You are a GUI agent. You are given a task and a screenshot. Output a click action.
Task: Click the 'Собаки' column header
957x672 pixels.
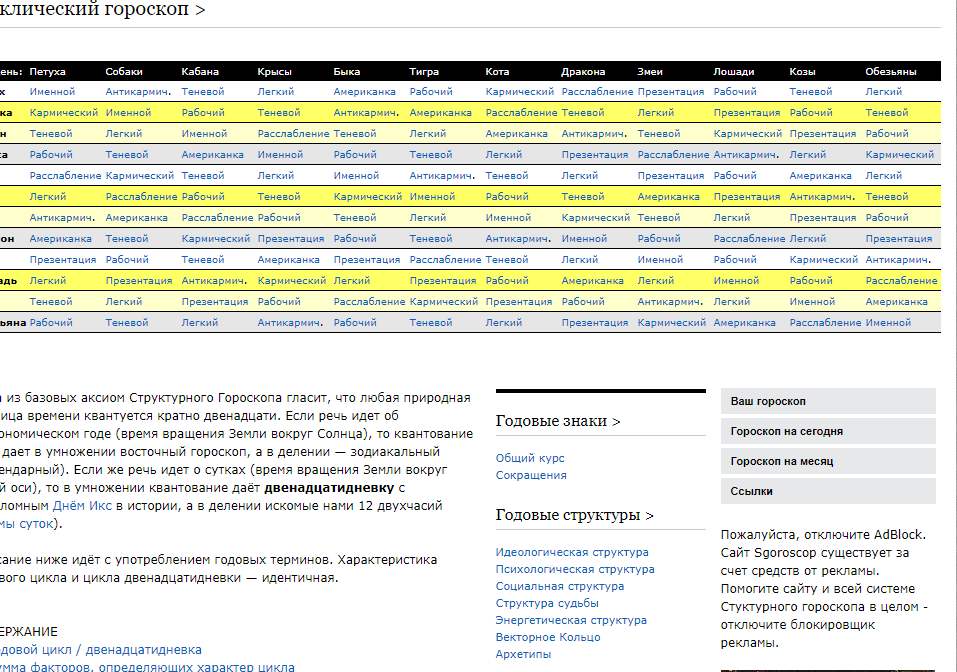click(x=124, y=71)
